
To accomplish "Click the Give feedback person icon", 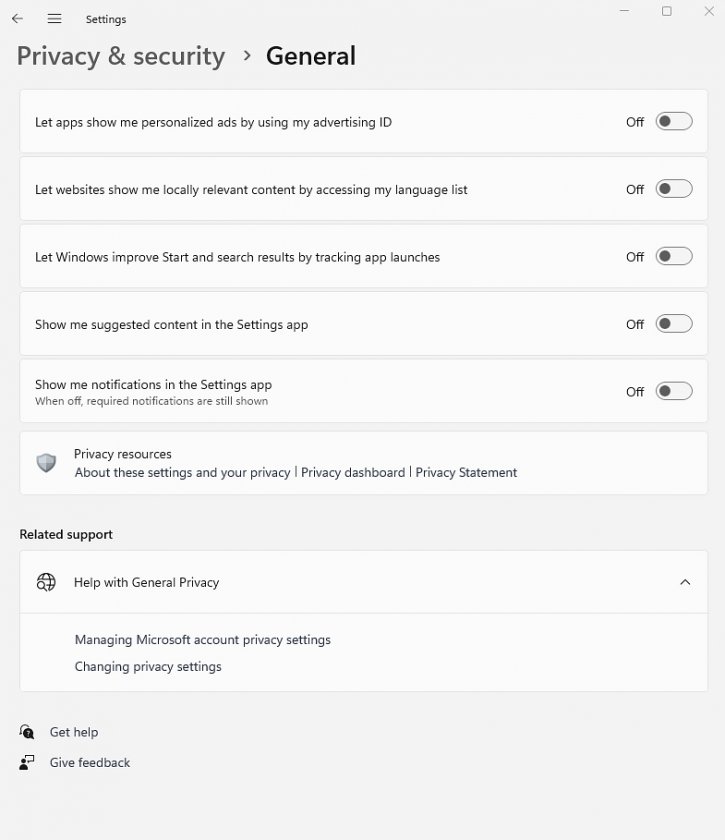I will [27, 762].
